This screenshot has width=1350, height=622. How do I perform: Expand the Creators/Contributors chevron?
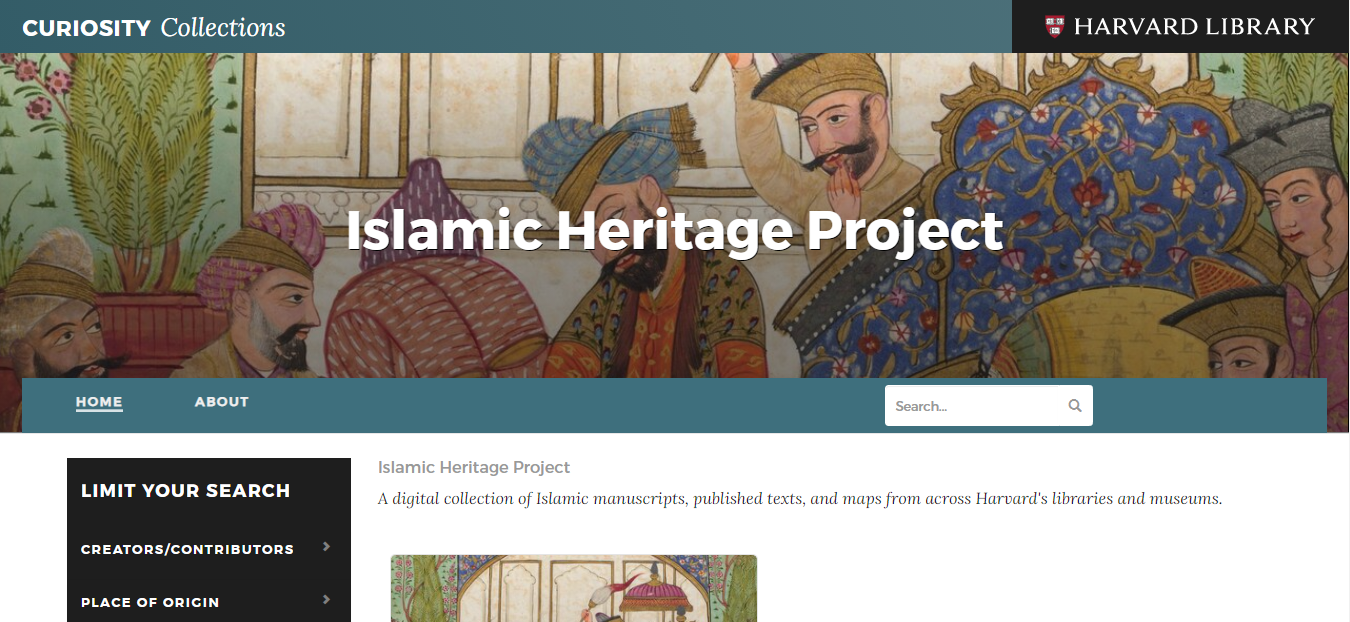[326, 547]
